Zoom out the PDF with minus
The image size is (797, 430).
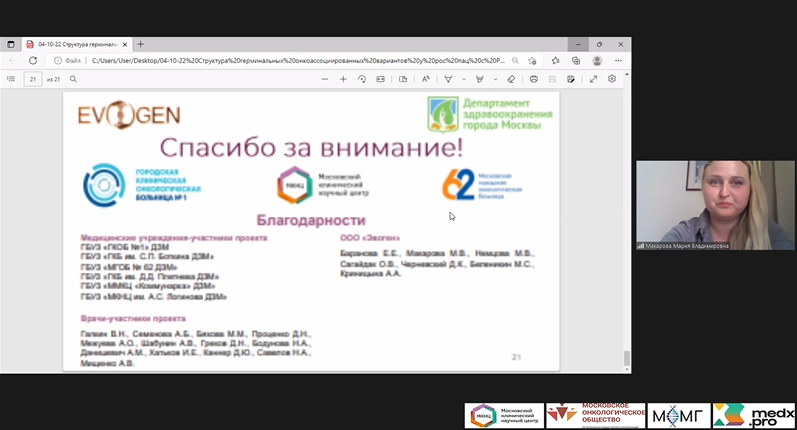[x=325, y=79]
